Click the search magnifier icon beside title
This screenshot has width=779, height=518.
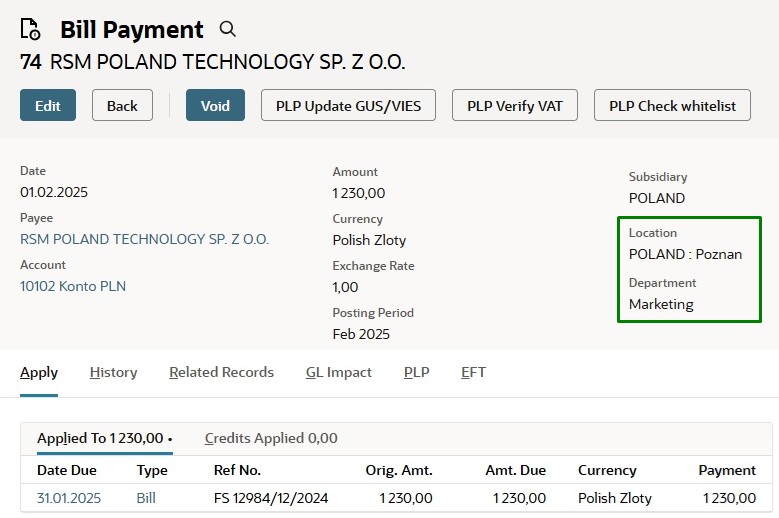tap(228, 29)
